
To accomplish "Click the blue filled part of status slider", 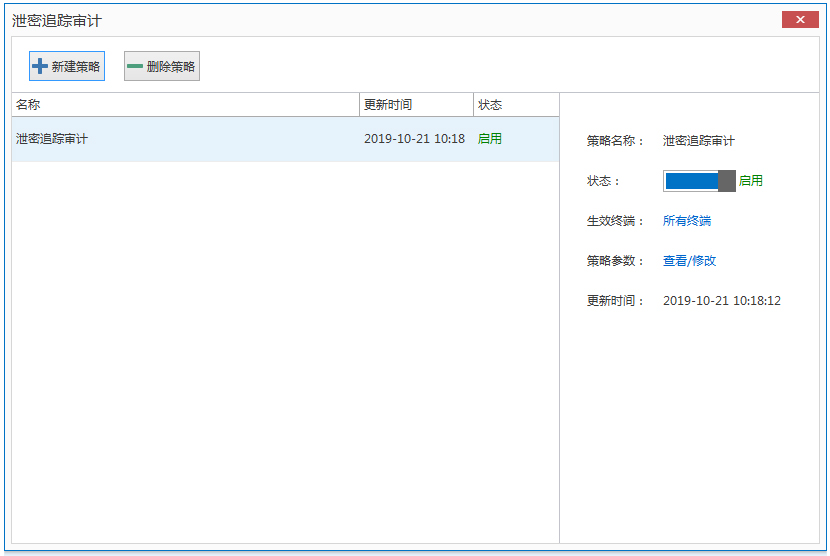I will click(691, 181).
